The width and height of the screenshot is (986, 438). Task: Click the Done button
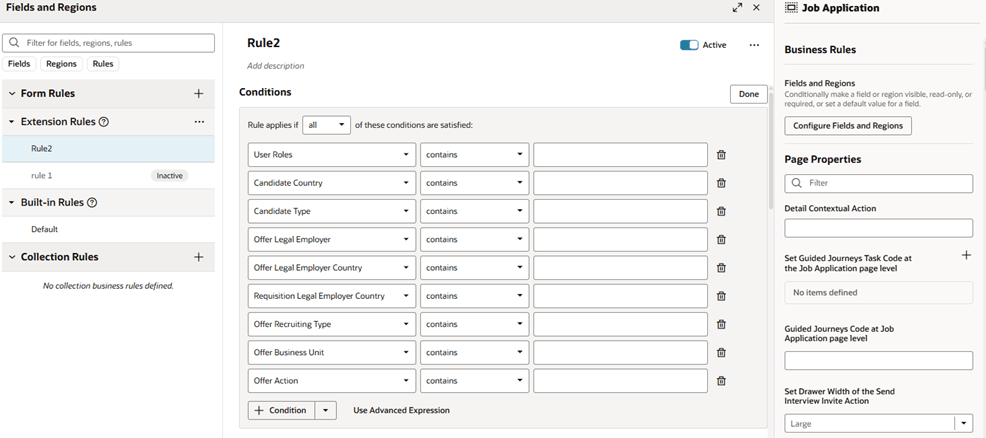point(748,94)
